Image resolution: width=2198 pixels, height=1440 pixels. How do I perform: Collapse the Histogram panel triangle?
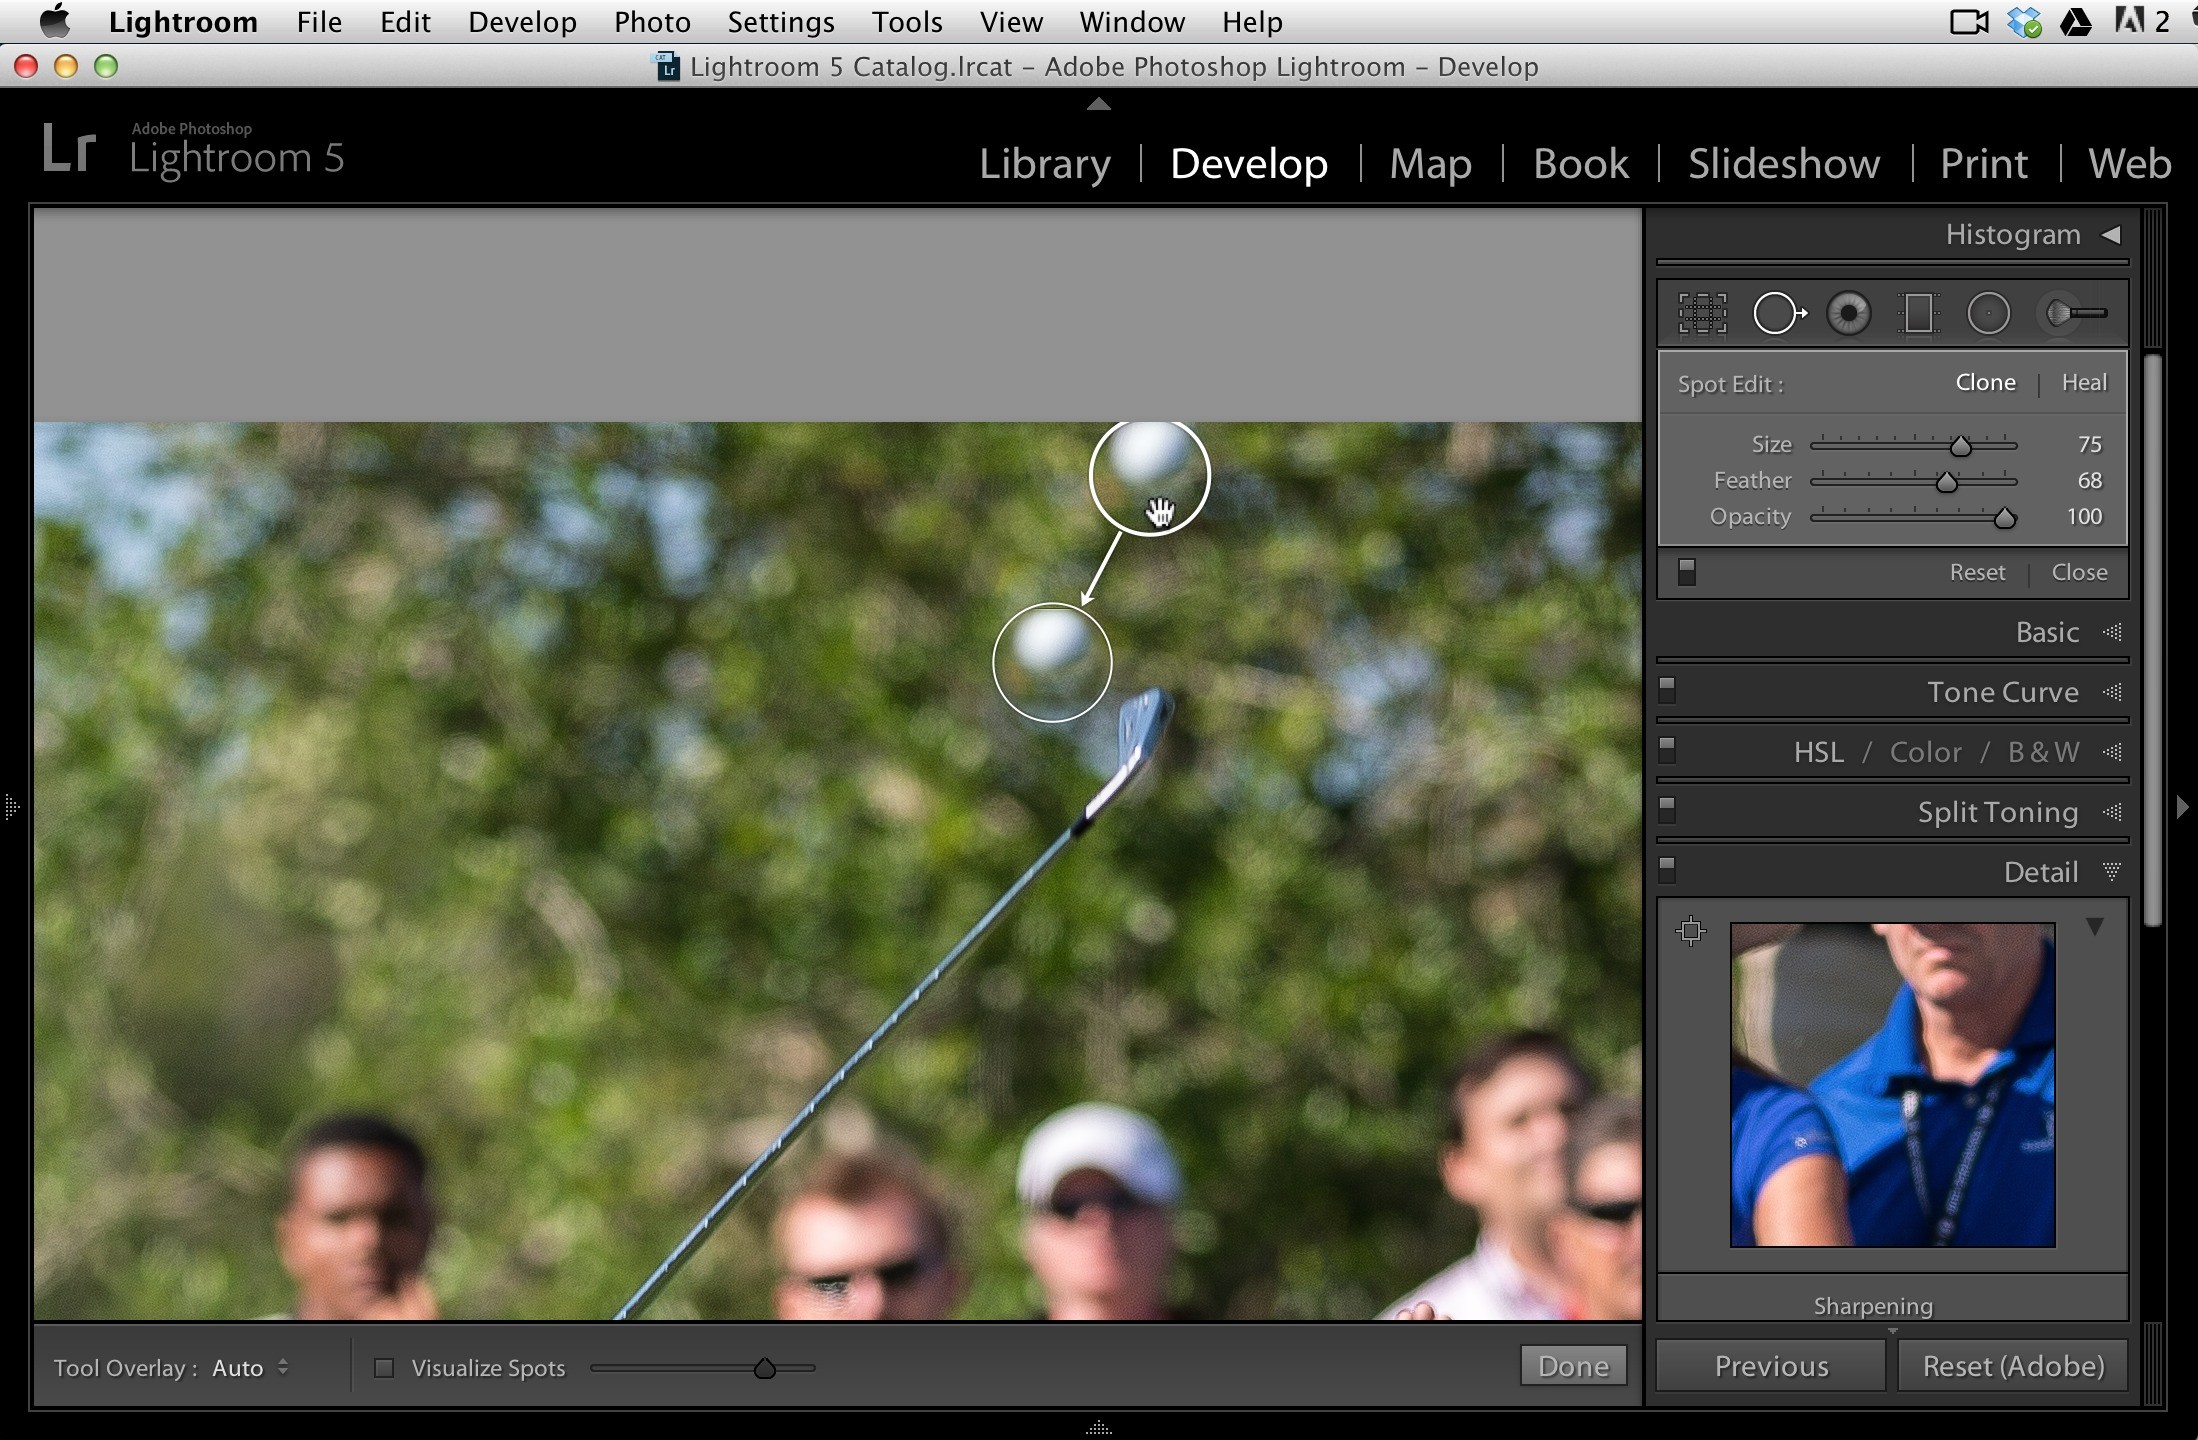2111,234
